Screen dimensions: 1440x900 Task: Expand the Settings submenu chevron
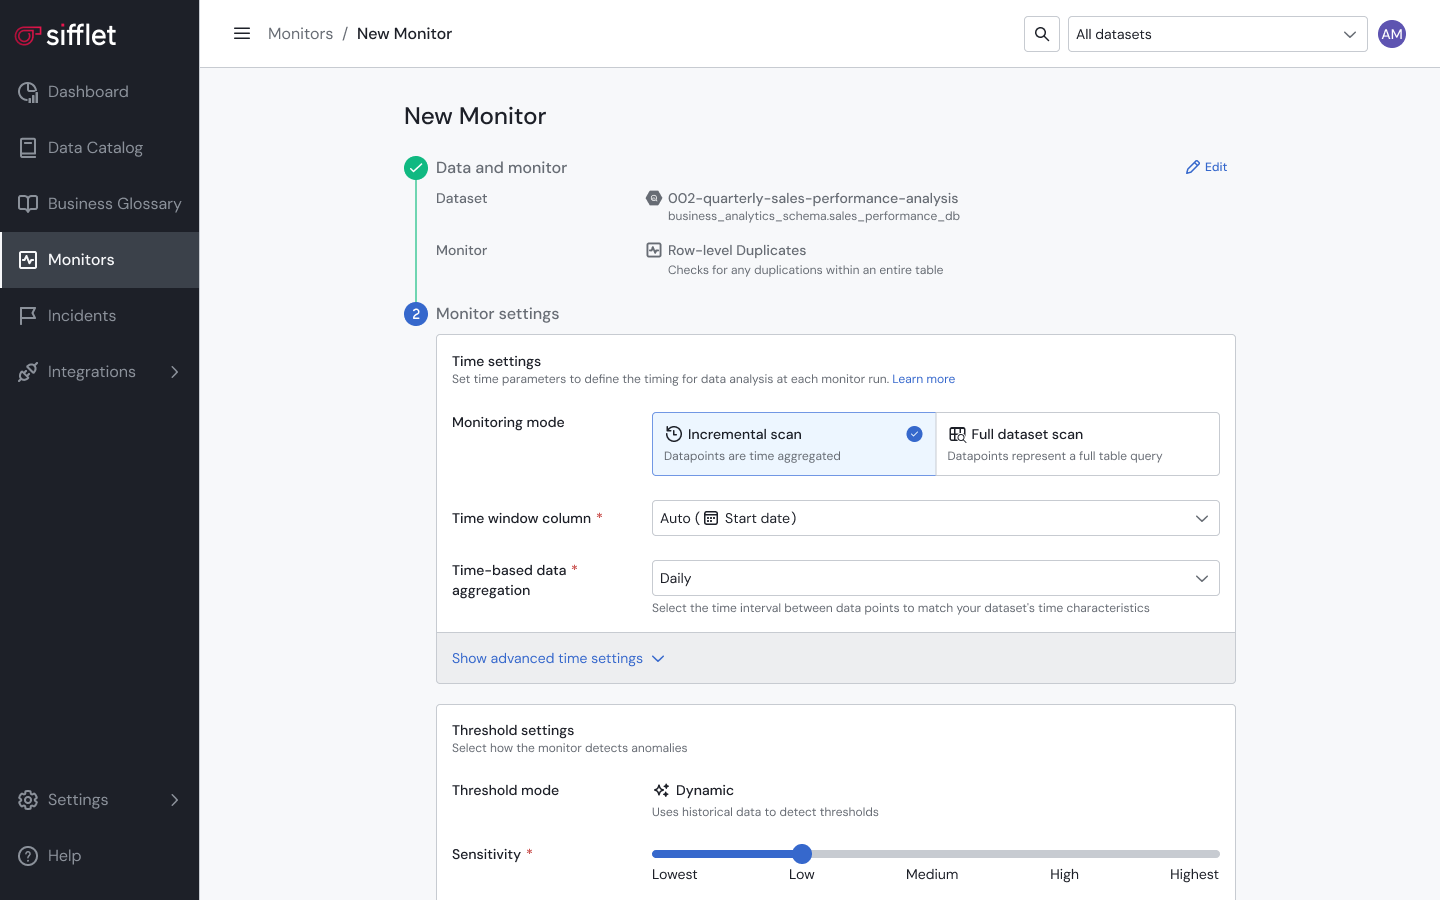175,800
